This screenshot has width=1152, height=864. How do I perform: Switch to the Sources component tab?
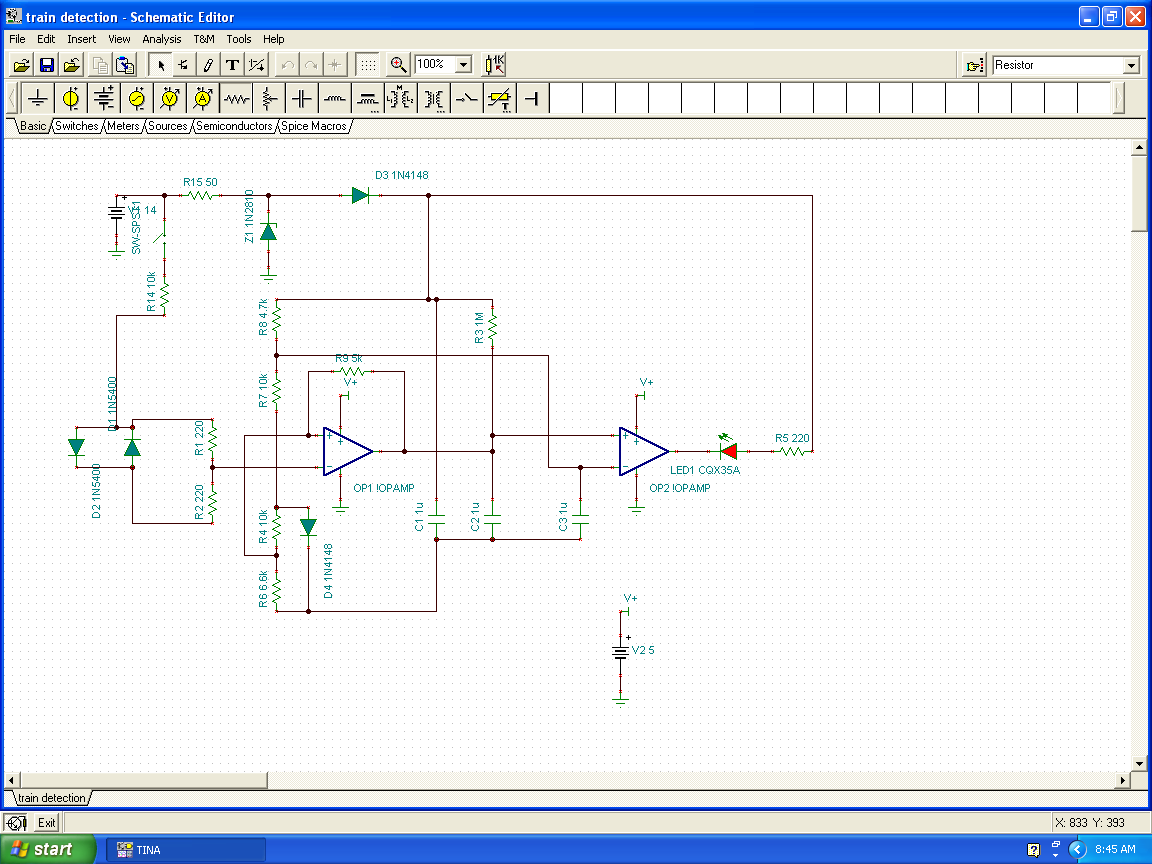168,126
